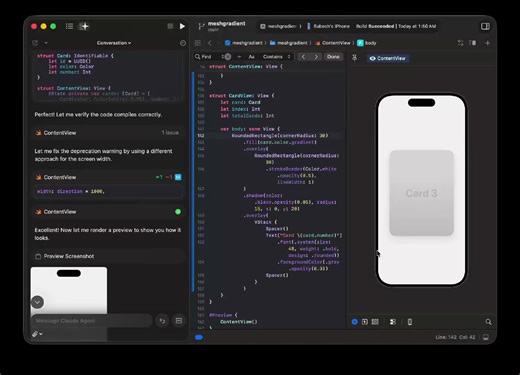
Task: Run the meshgradient project
Action: (182, 26)
